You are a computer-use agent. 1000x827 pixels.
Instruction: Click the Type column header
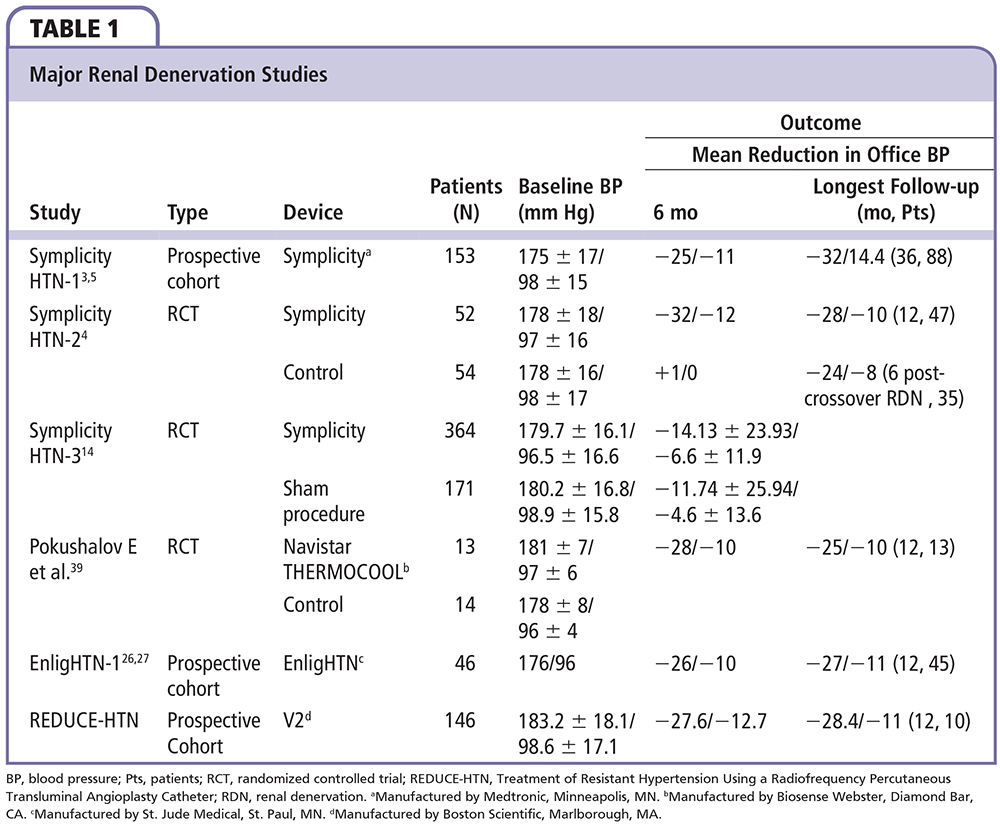coord(187,212)
